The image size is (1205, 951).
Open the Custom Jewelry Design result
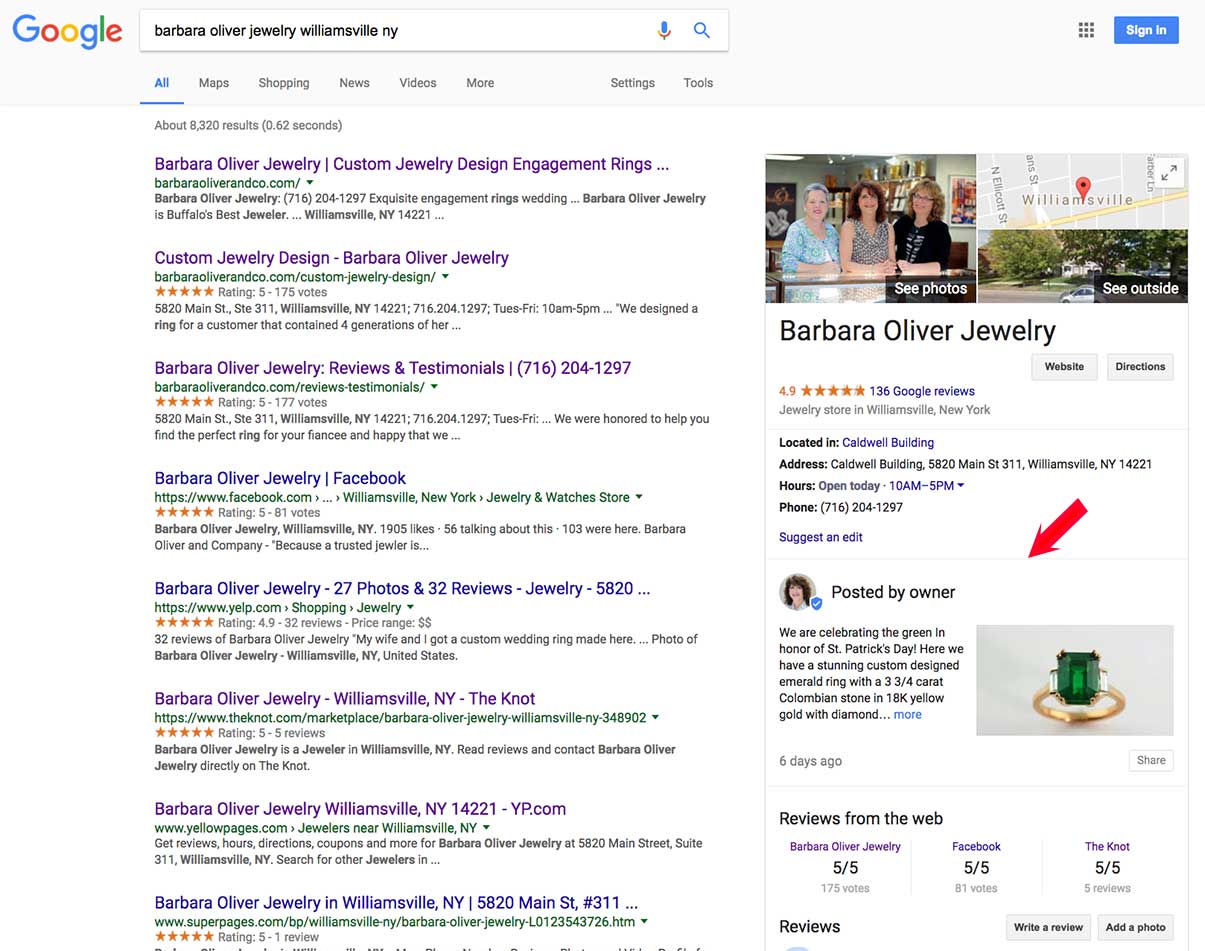coord(332,258)
